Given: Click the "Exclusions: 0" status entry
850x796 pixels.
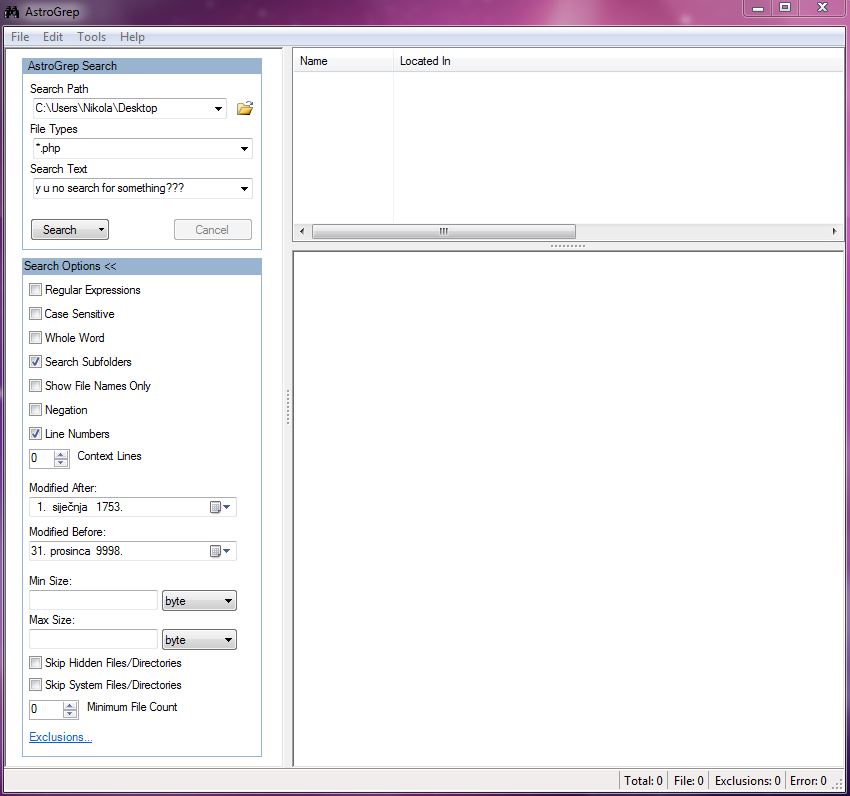Looking at the screenshot, I should click(x=748, y=780).
